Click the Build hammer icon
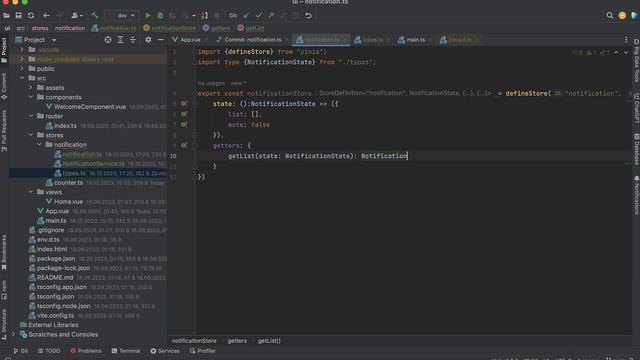640x360 pixels. click(x=95, y=16)
